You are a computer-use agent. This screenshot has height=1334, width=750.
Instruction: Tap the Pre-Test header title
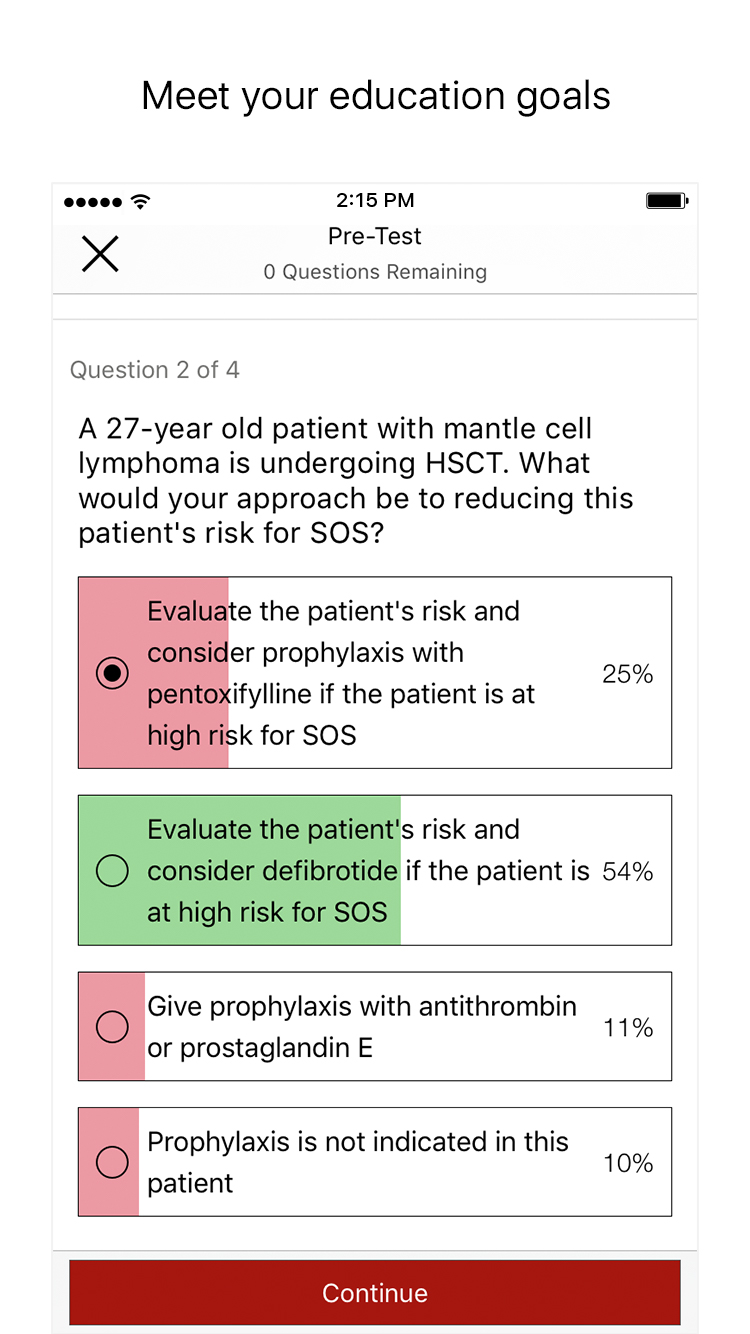(x=375, y=236)
